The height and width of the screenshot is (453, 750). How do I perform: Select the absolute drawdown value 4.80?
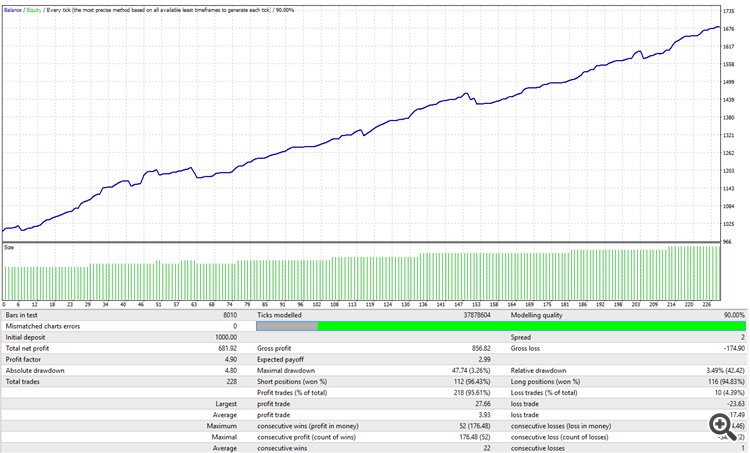click(231, 370)
